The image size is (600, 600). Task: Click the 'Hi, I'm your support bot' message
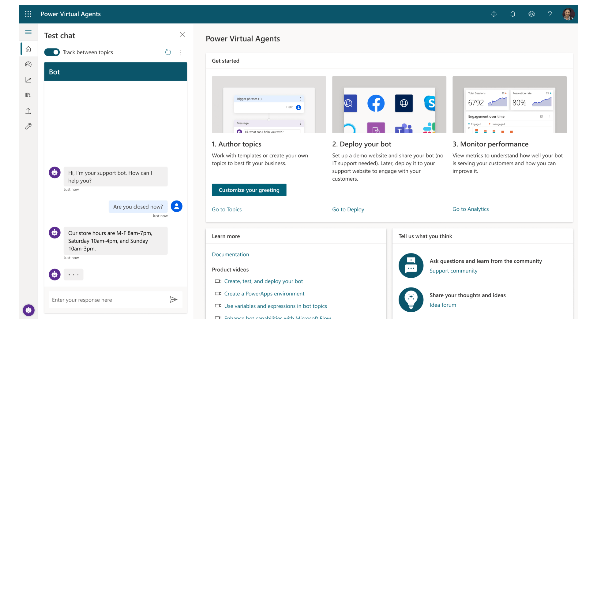pyautogui.click(x=116, y=176)
